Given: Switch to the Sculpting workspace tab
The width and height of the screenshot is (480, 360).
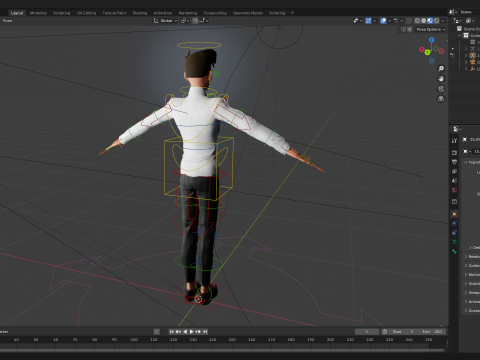Looking at the screenshot, I should (62, 13).
